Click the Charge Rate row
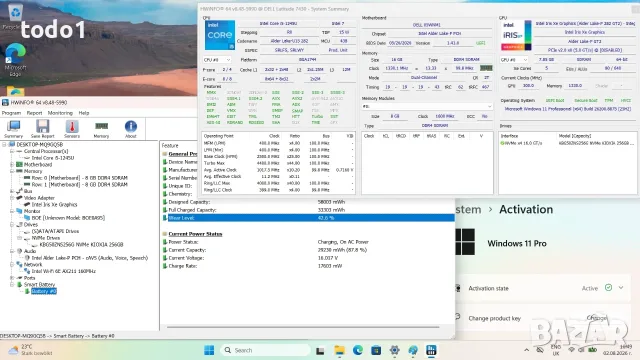640x360 pixels. pos(308,266)
